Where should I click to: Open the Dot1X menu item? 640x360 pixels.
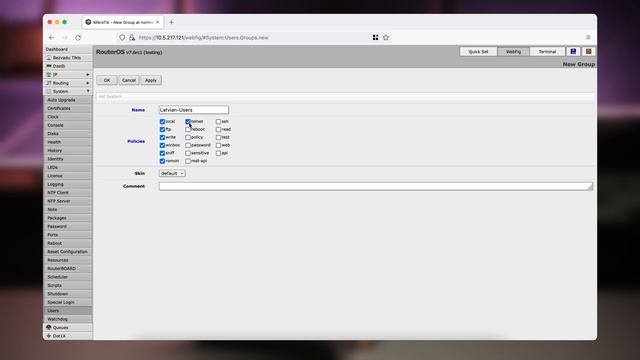coord(68,336)
